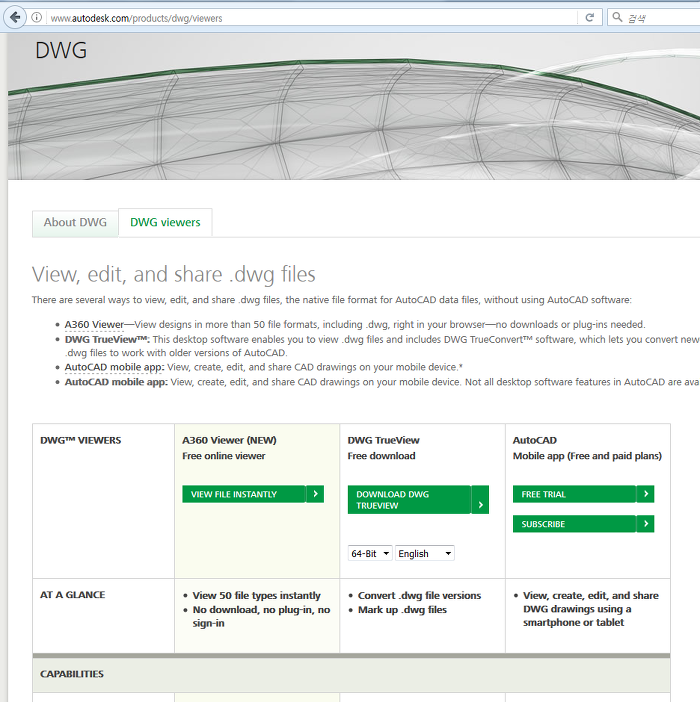The width and height of the screenshot is (700, 702).
Task: Click arrow on VIEW FILE INSTANTLY button
Action: click(315, 494)
